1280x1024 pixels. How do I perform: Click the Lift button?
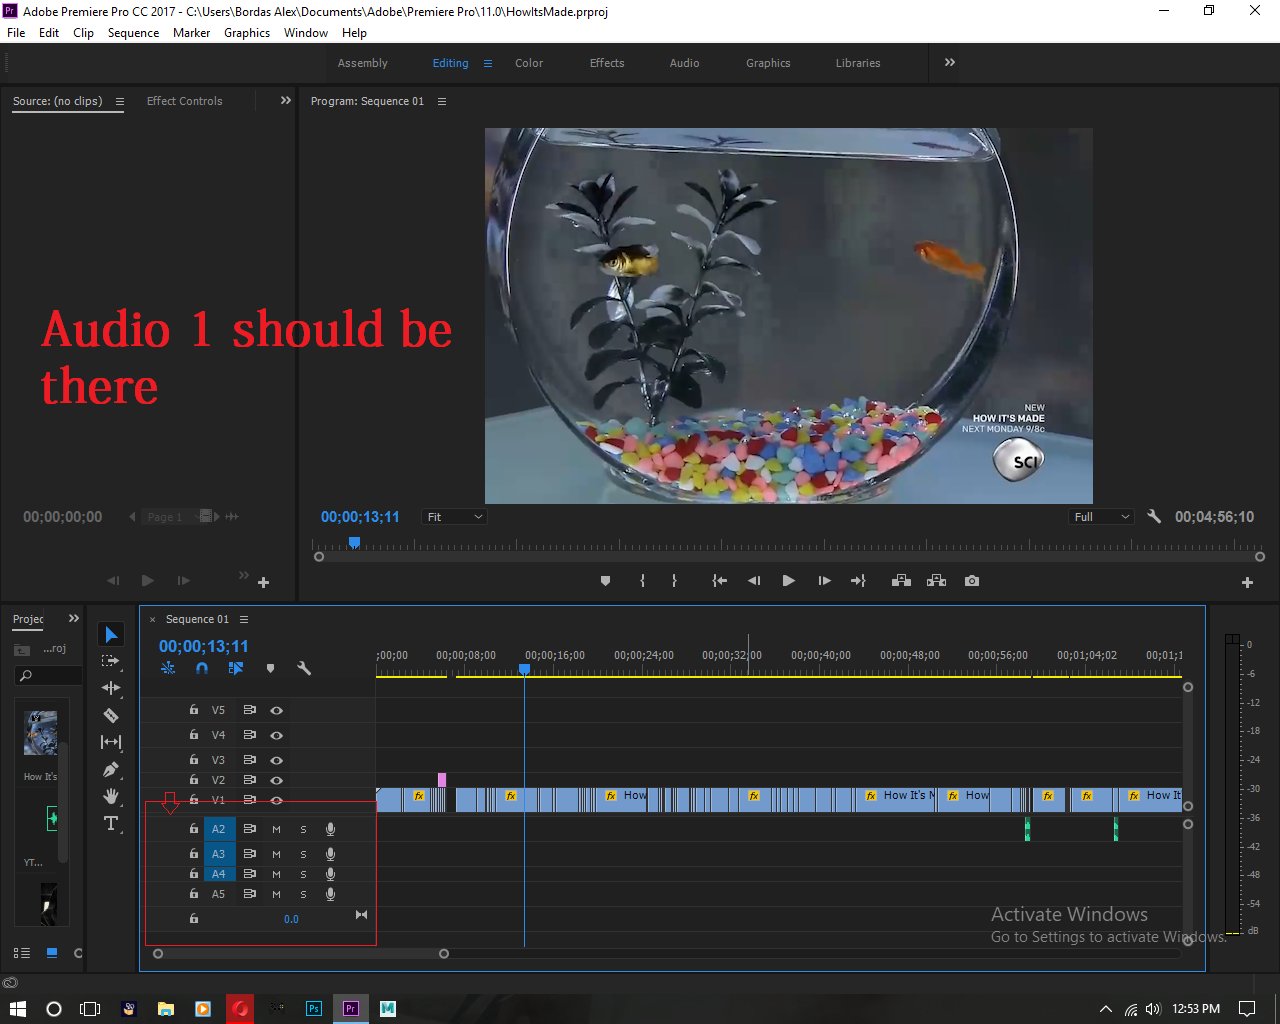(901, 581)
